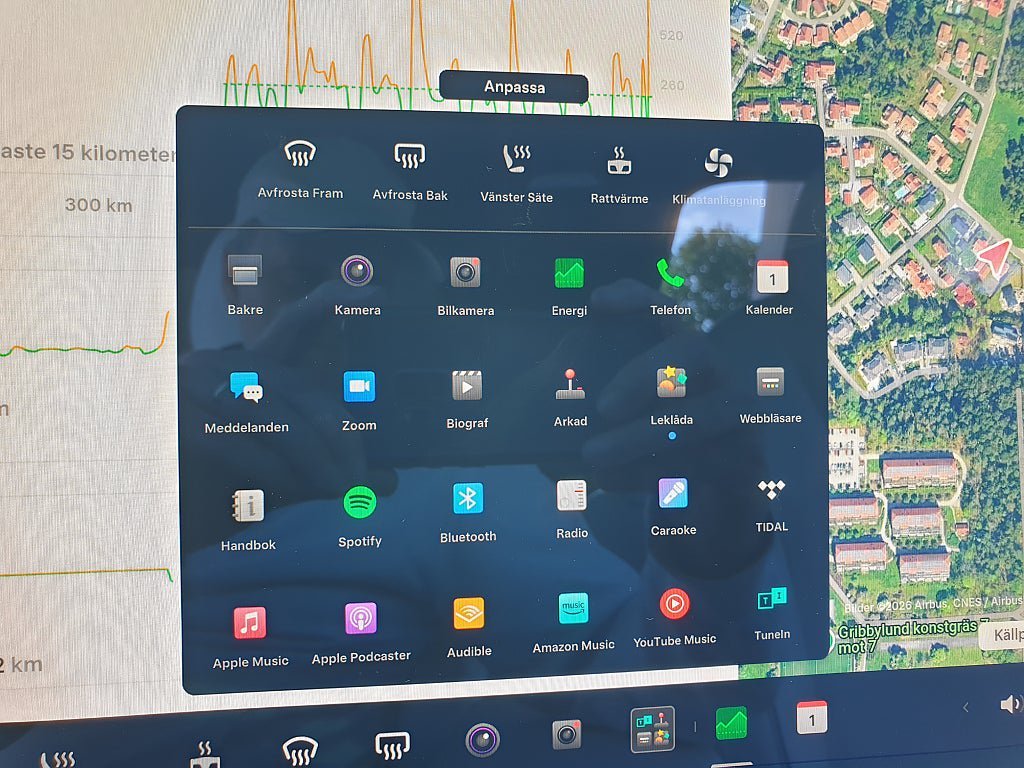Screen dimensions: 1024x768
Task: Open the Arkad arcade app
Action: pyautogui.click(x=570, y=384)
